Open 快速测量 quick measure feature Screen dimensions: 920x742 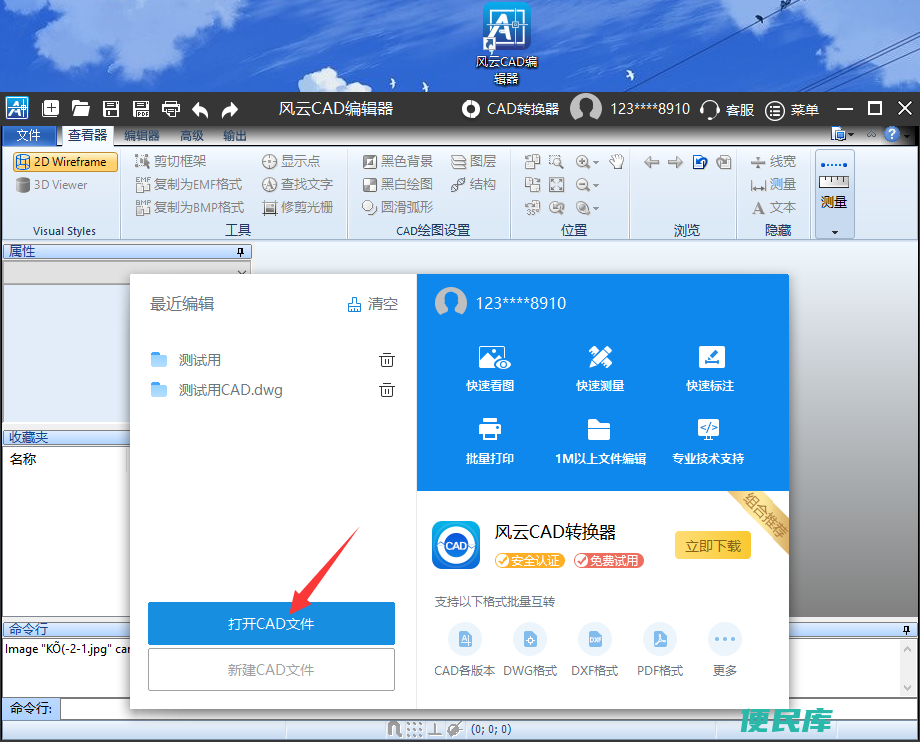600,368
